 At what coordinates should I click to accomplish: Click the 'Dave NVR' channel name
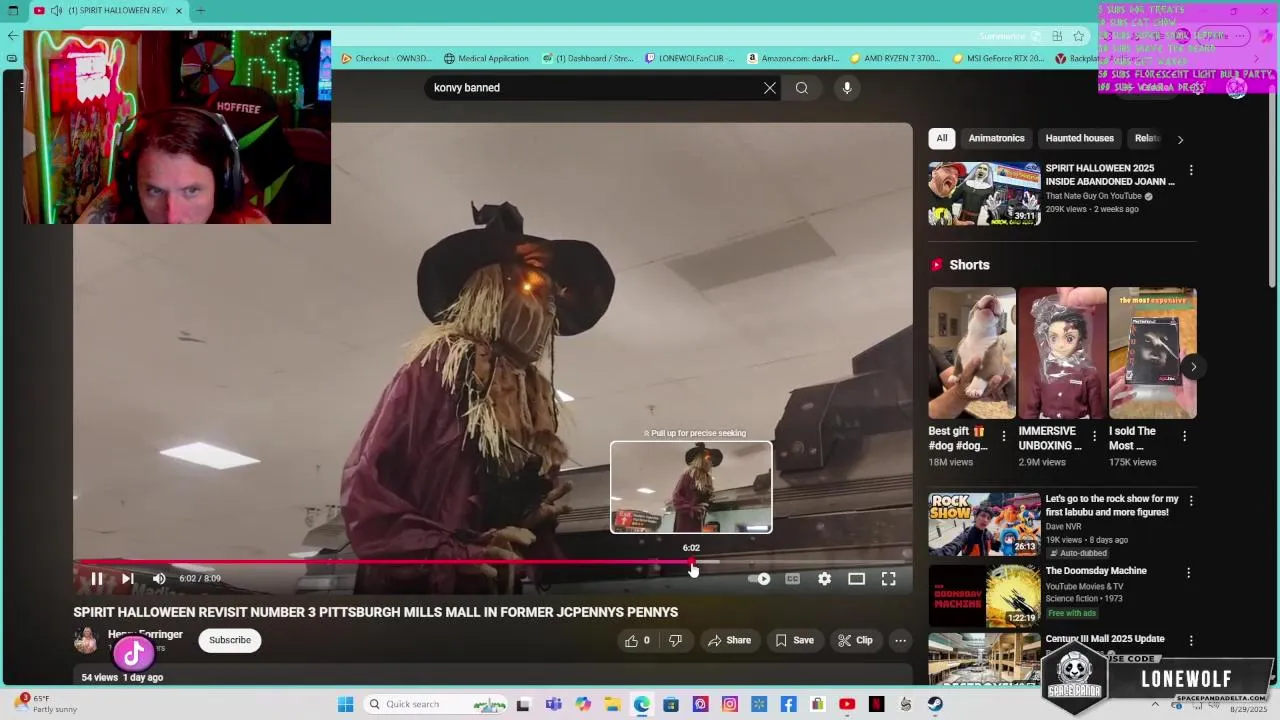point(1065,526)
